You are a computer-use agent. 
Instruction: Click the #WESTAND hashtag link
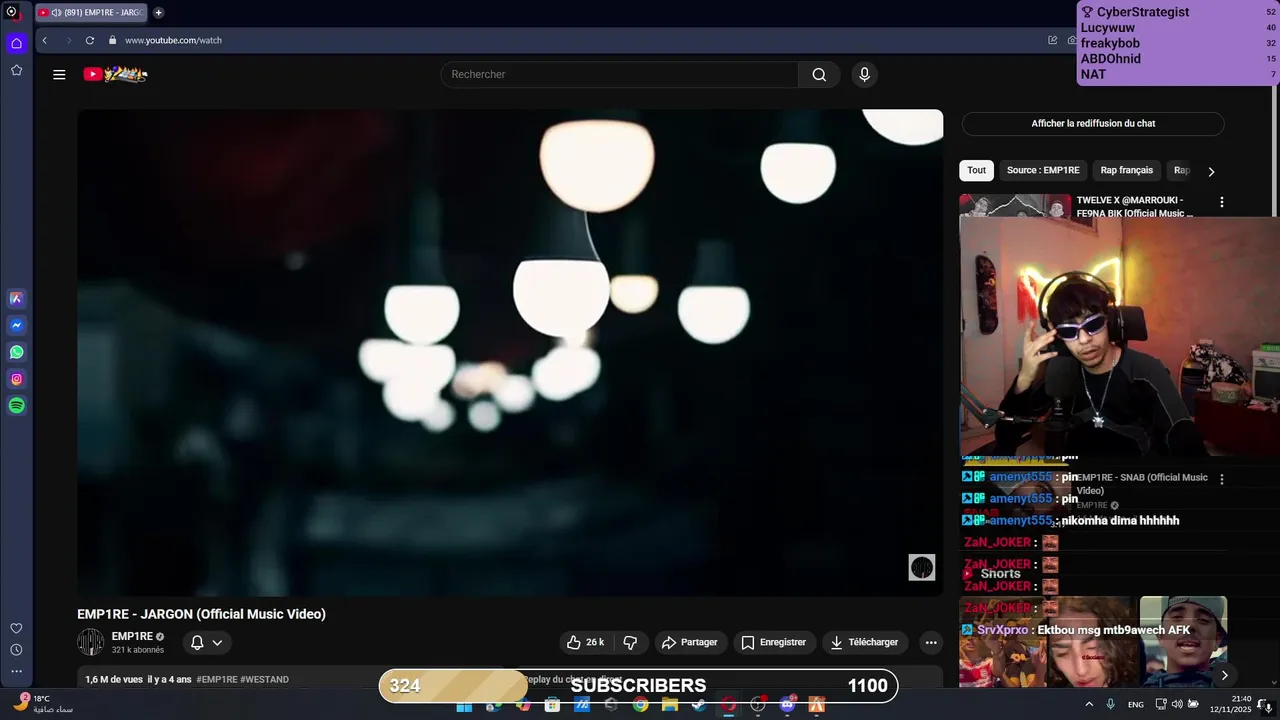pyautogui.click(x=264, y=680)
